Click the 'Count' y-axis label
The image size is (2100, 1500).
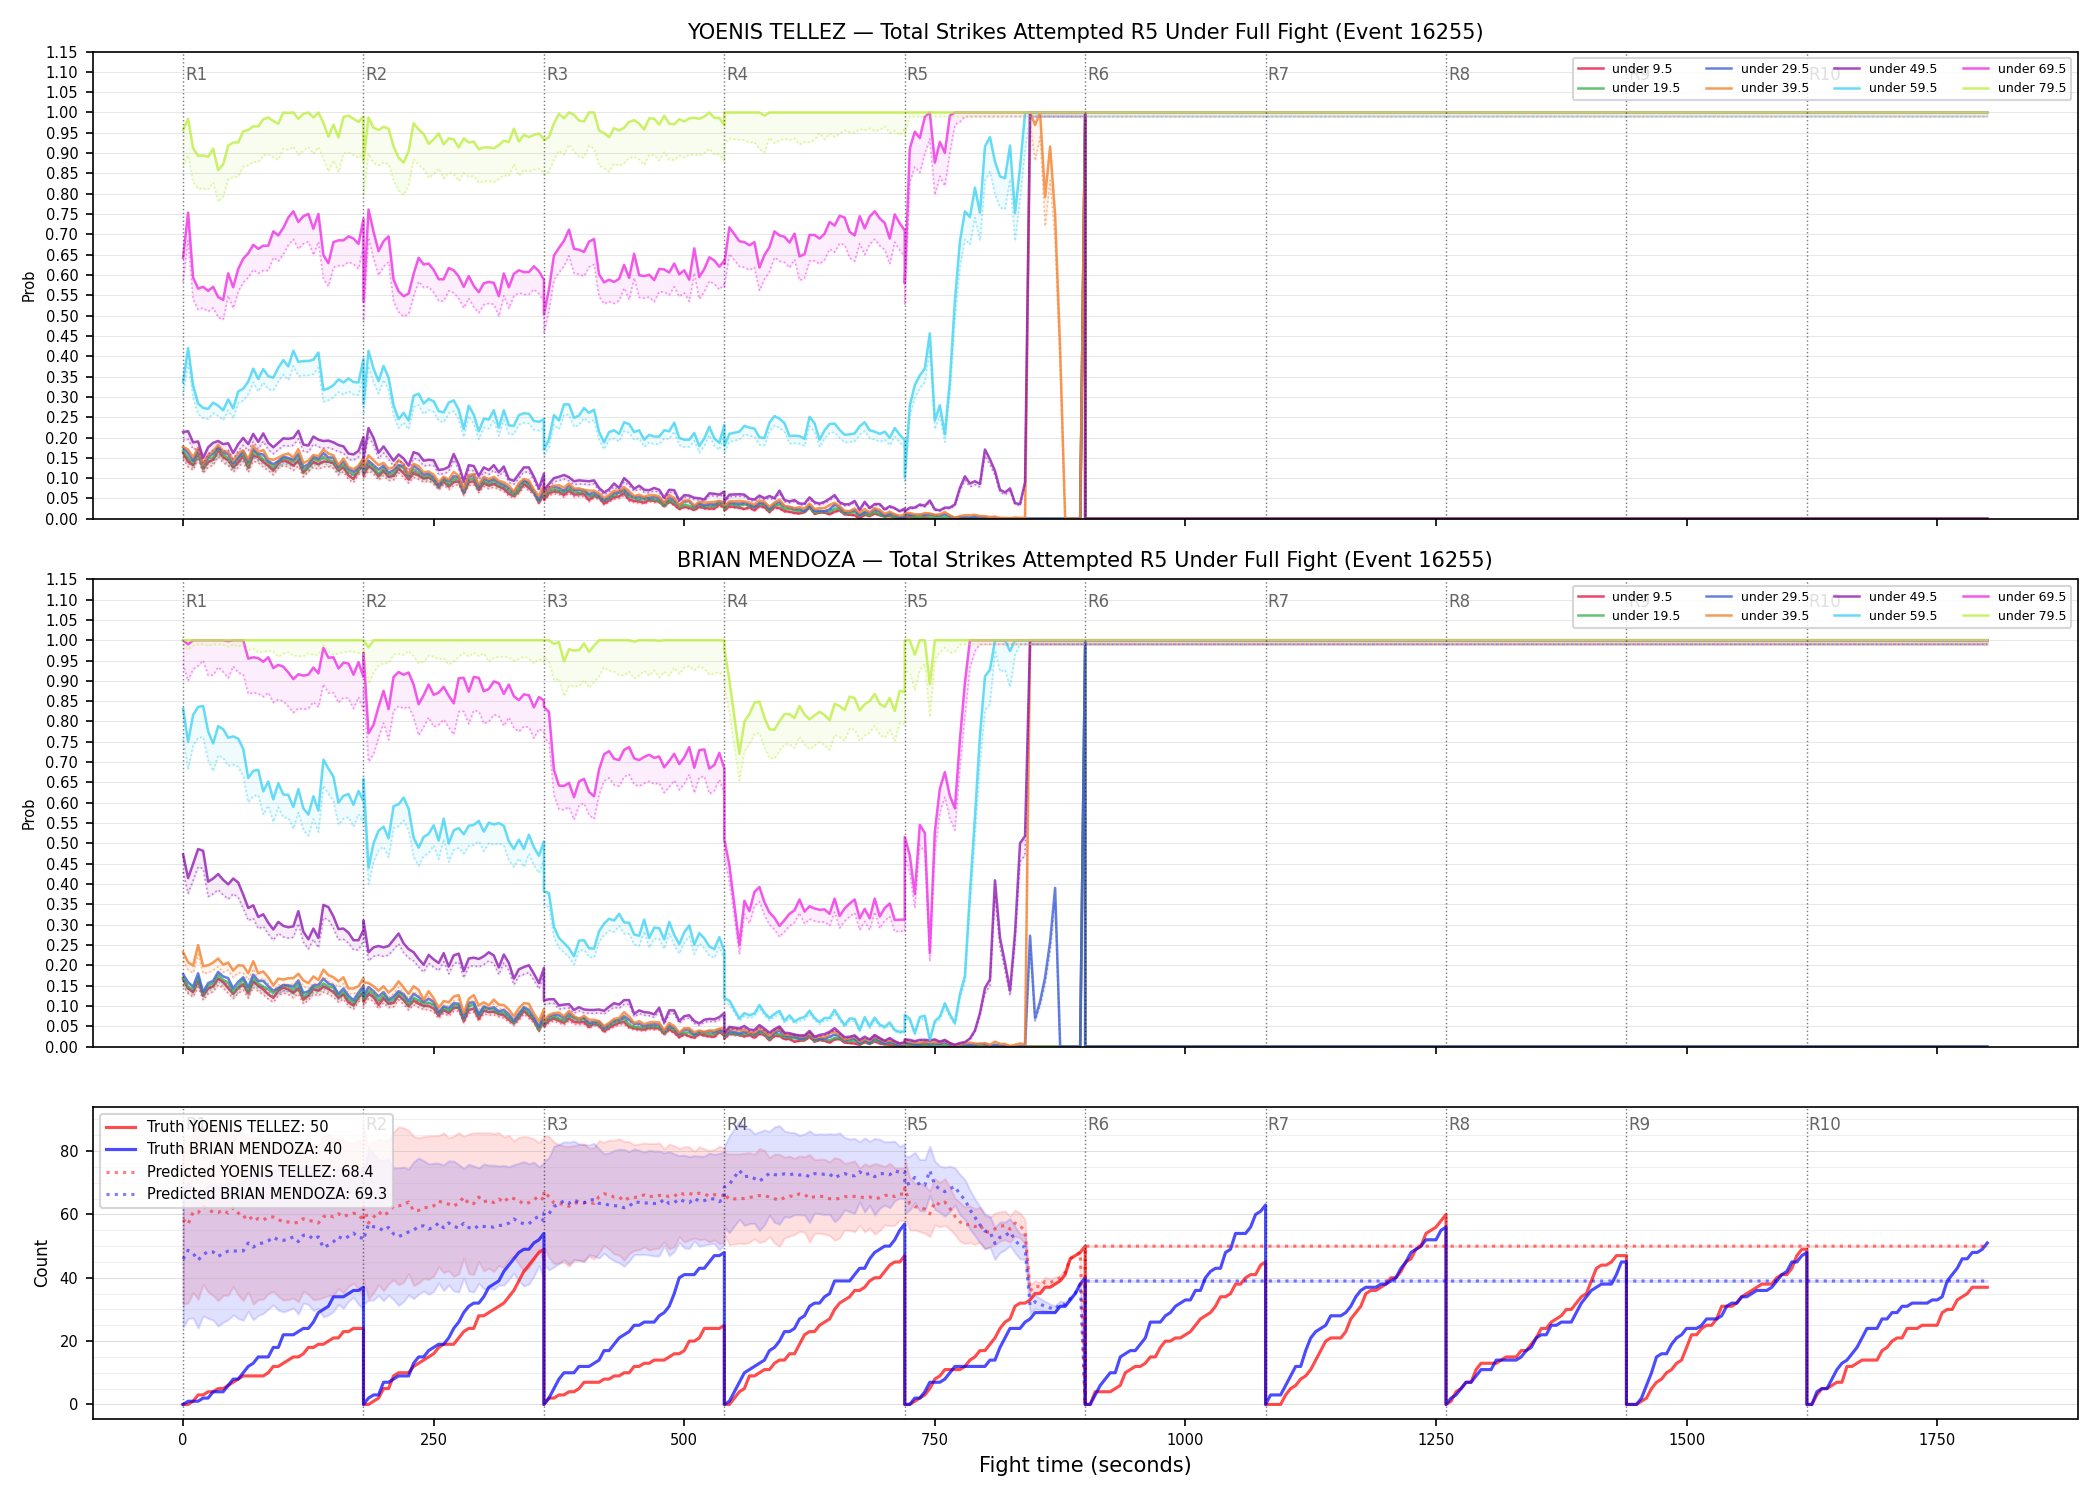pos(41,1263)
